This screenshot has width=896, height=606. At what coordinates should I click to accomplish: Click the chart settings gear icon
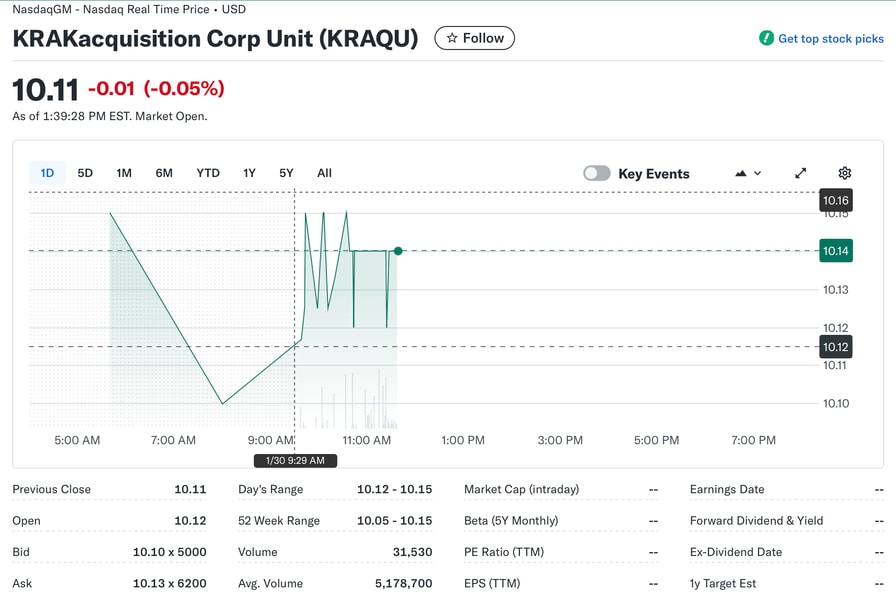tap(844, 173)
